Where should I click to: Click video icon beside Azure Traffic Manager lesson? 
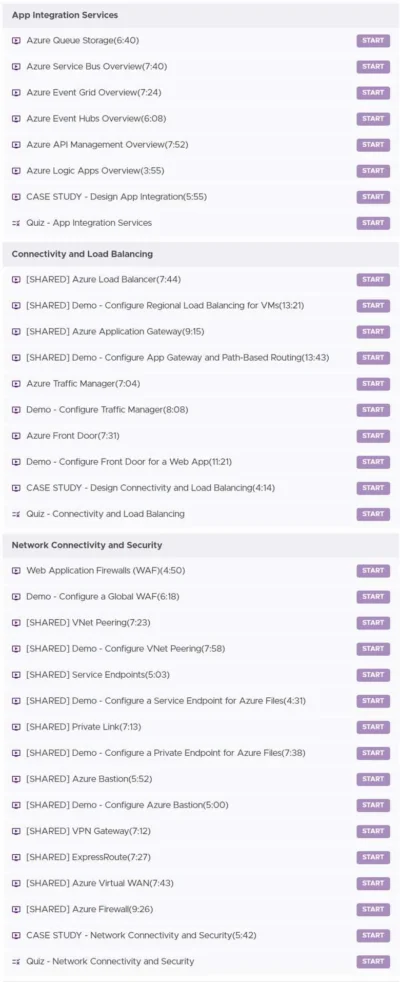pos(16,383)
